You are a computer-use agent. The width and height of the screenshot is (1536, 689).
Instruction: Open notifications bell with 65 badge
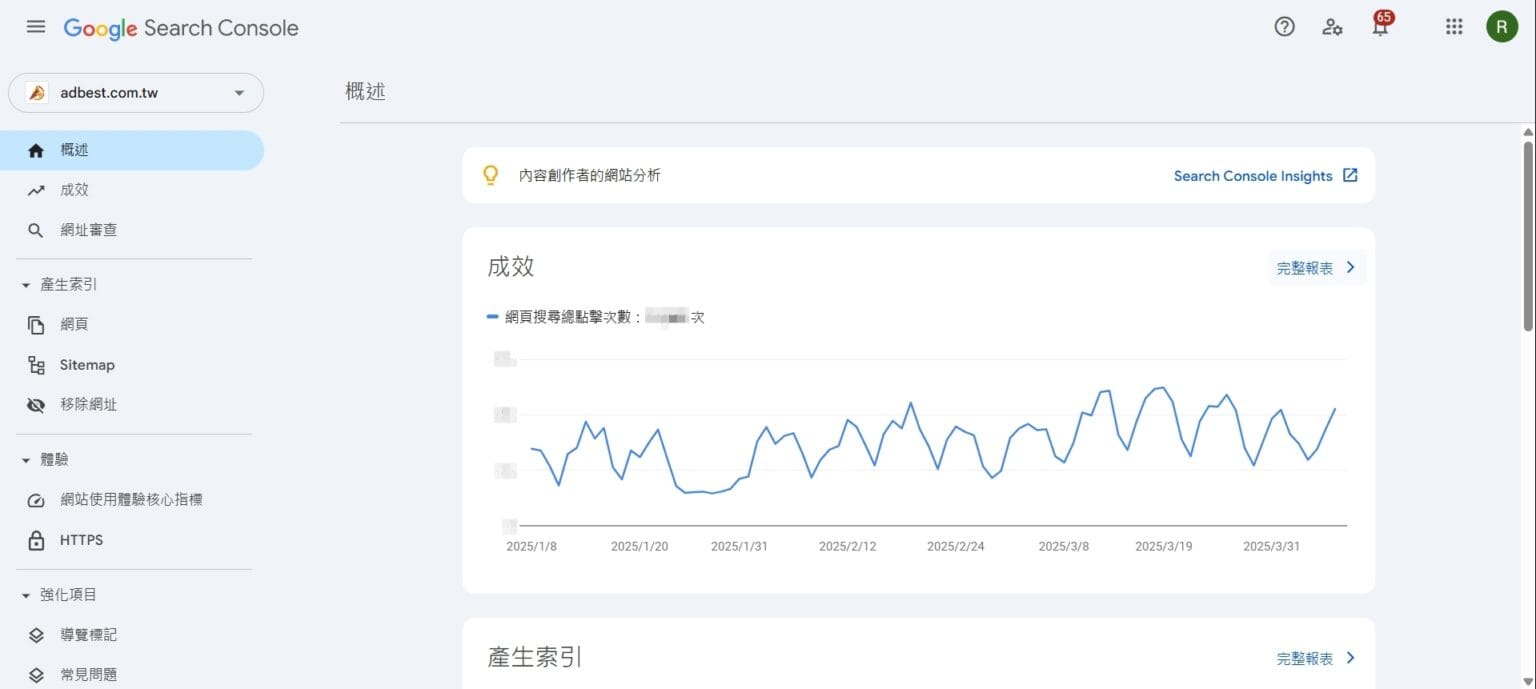1380,27
